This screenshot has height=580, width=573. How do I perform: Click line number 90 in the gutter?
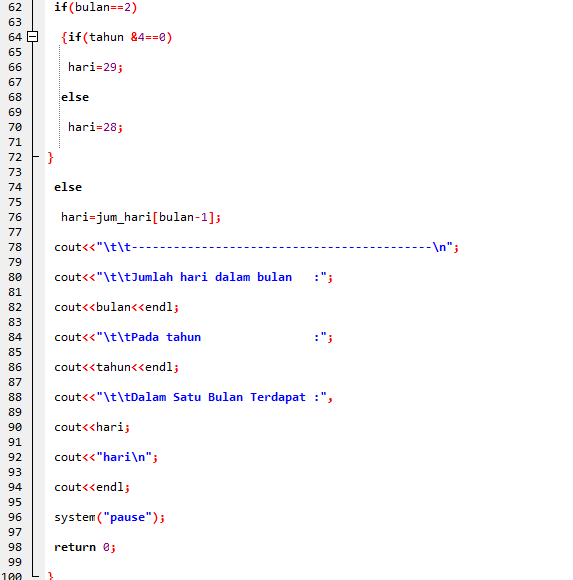[x=15, y=427]
